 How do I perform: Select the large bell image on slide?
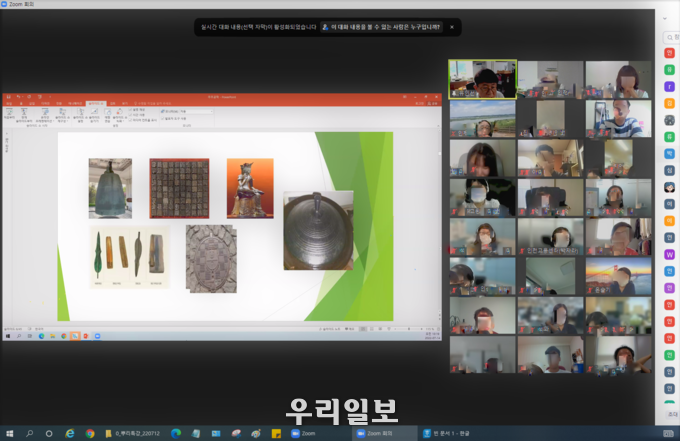pos(318,230)
